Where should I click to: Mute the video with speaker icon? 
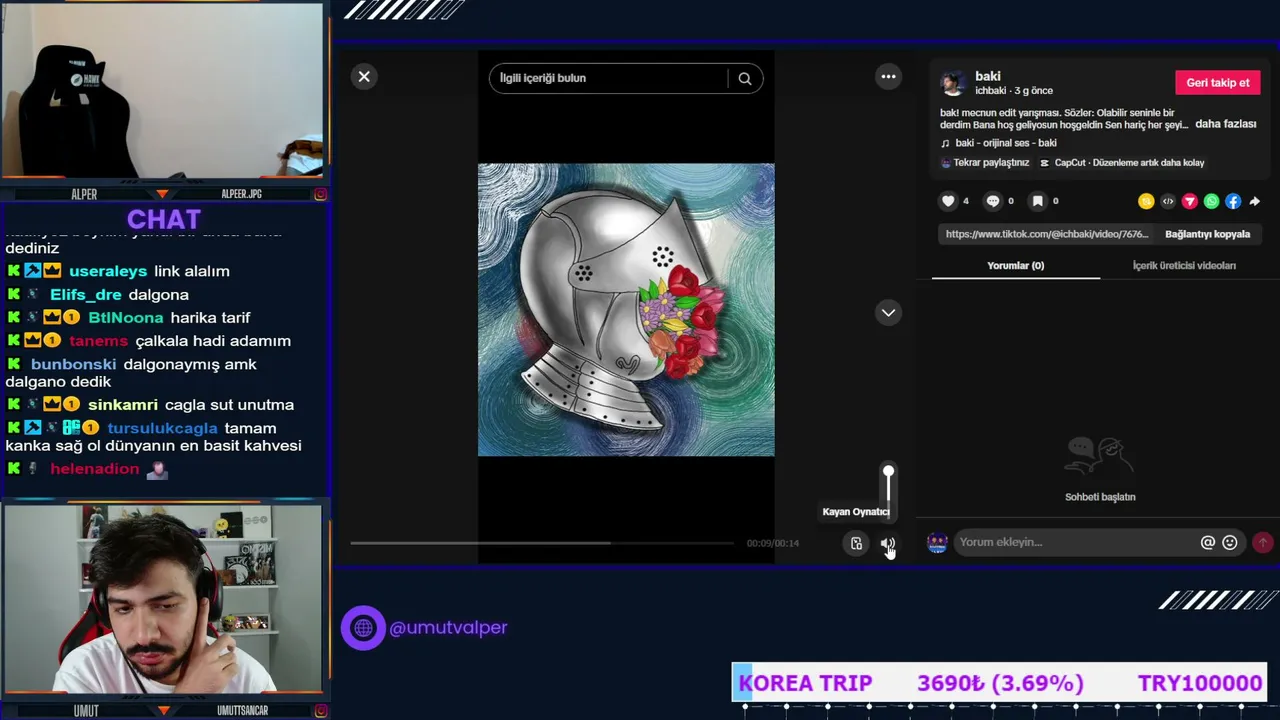[887, 543]
